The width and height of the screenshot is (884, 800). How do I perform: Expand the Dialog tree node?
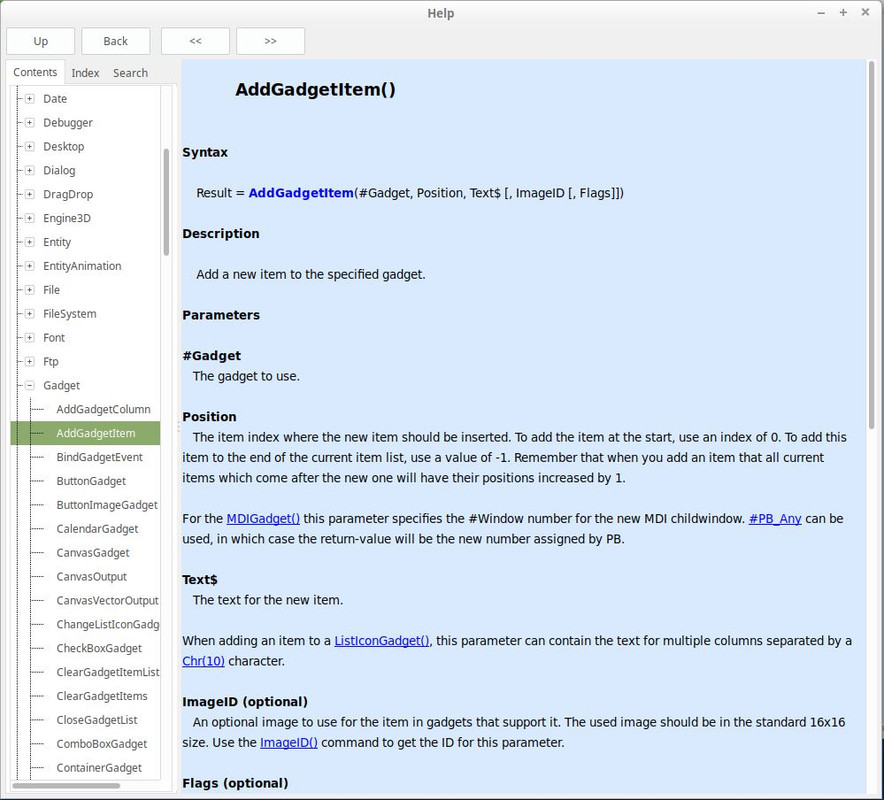30,170
